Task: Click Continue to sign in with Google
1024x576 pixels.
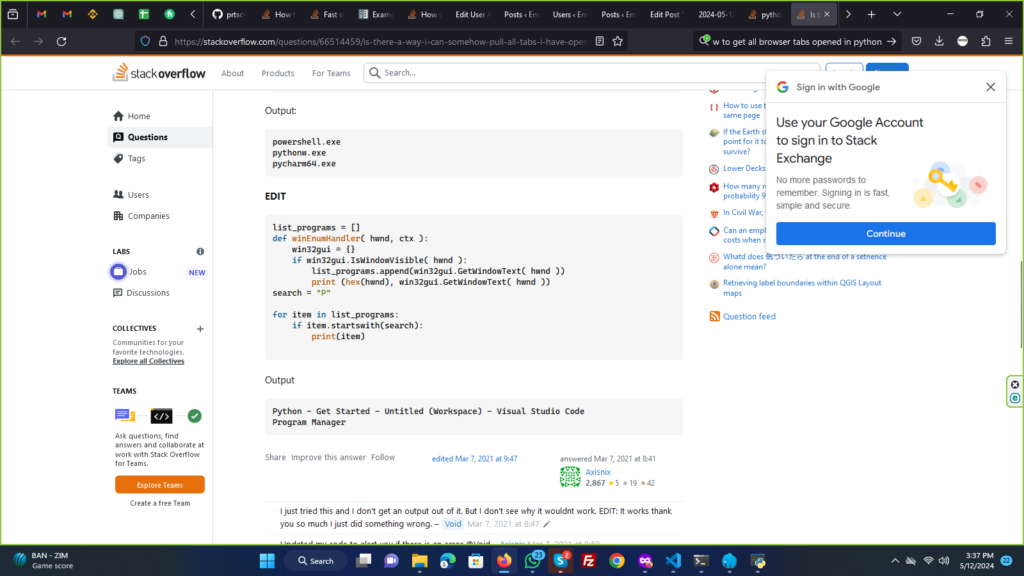Action: point(885,234)
